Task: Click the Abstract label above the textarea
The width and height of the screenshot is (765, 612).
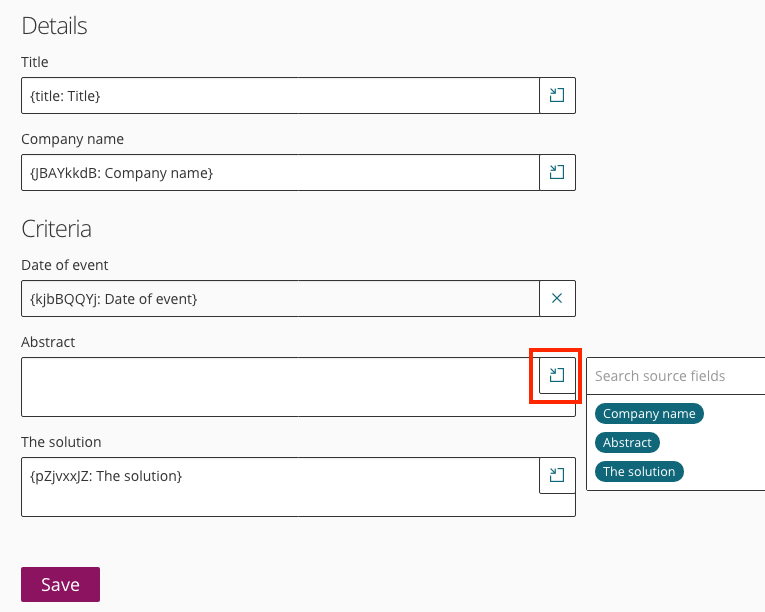Action: [48, 342]
